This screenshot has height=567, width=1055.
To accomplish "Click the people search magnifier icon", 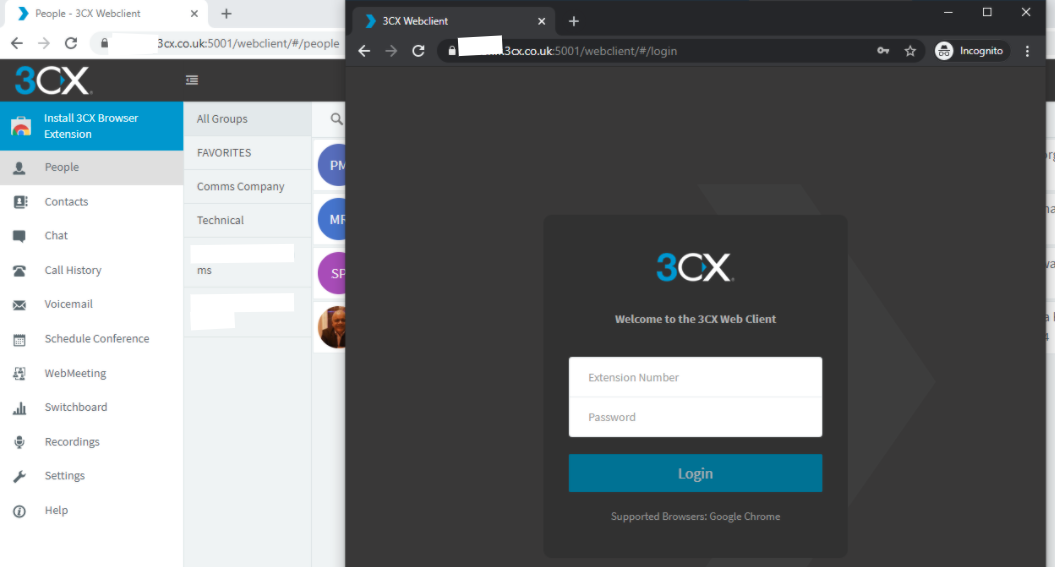I will (x=336, y=119).
